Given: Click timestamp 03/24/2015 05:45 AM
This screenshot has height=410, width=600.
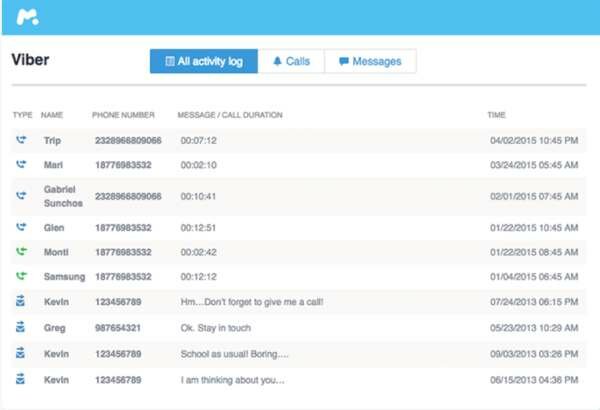Looking at the screenshot, I should [534, 165].
